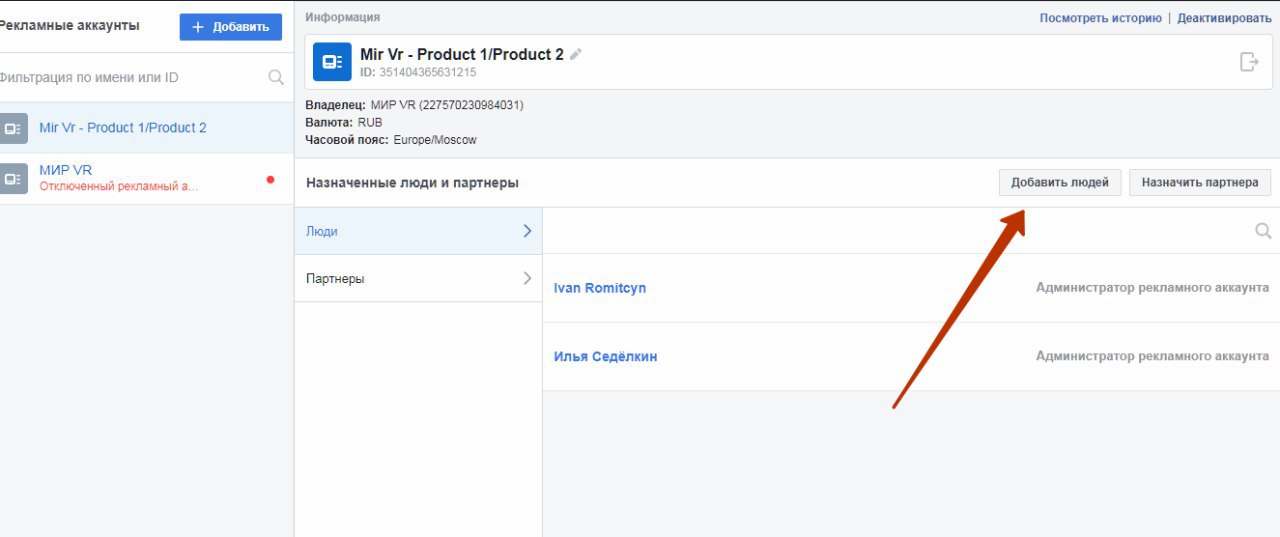Expand the Партнеры section chevron
Screen dimensions: 1280x537
[528, 279]
